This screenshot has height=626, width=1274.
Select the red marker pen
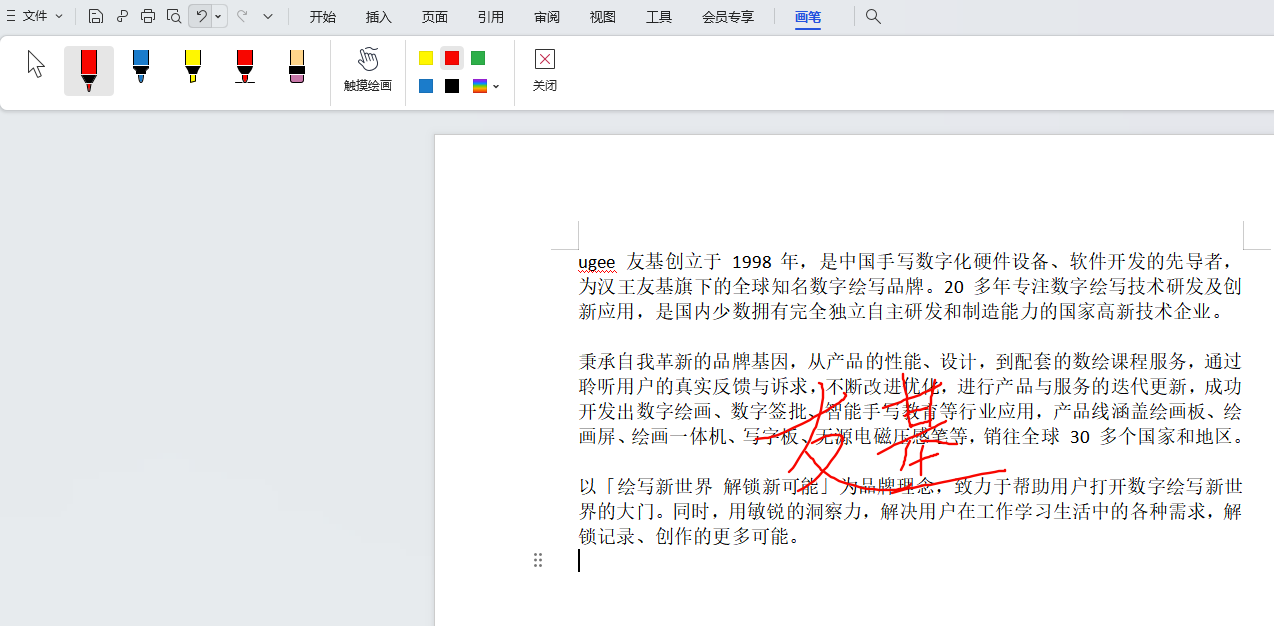coord(89,71)
